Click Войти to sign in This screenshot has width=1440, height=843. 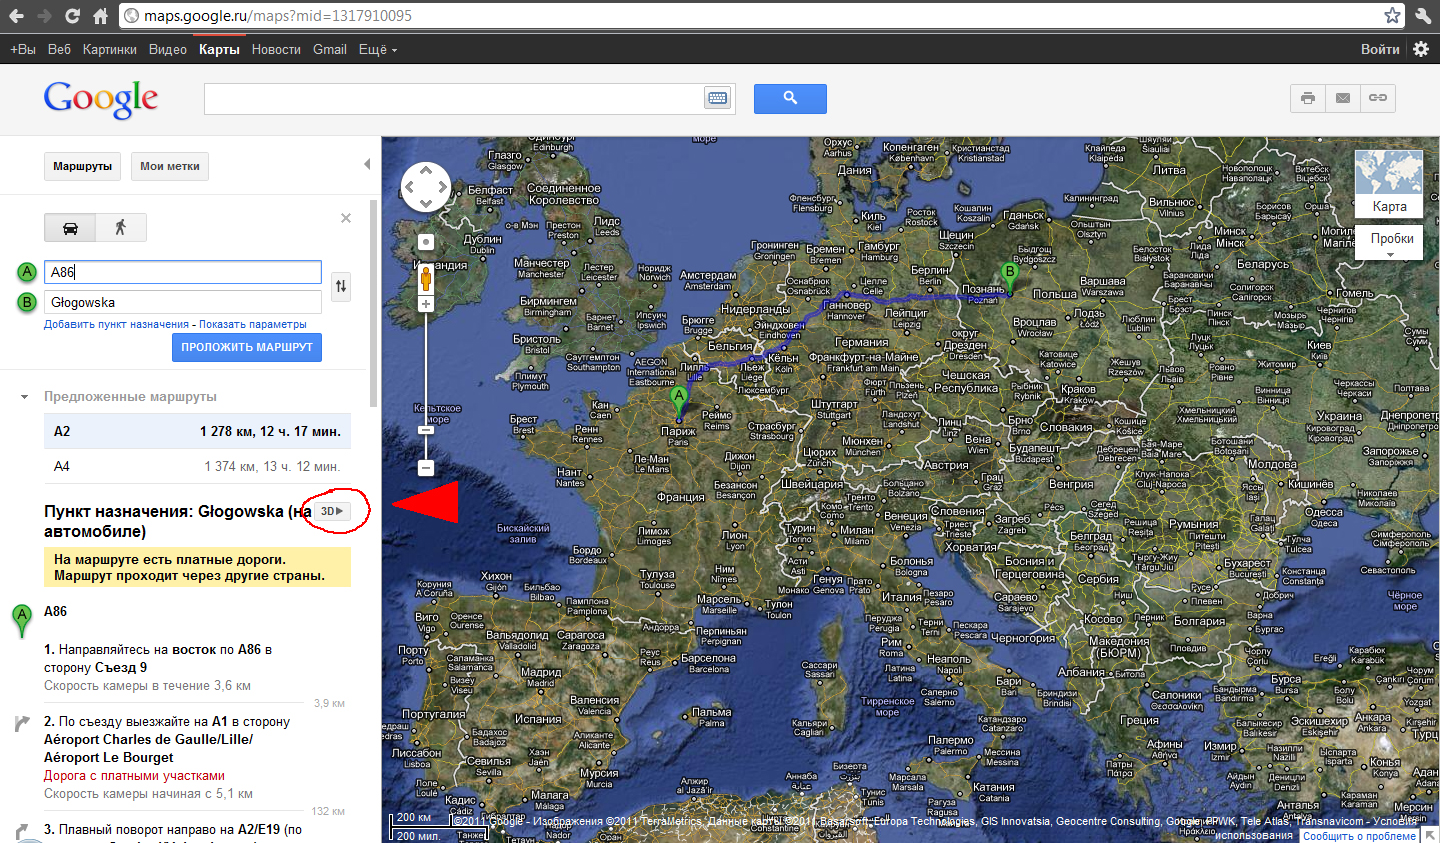tap(1380, 49)
